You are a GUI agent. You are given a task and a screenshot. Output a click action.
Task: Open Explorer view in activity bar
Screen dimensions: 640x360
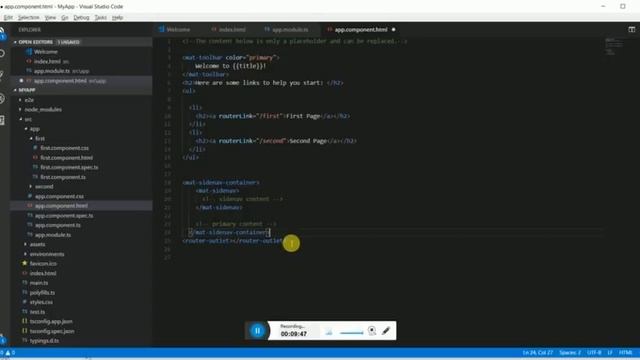click(2, 32)
